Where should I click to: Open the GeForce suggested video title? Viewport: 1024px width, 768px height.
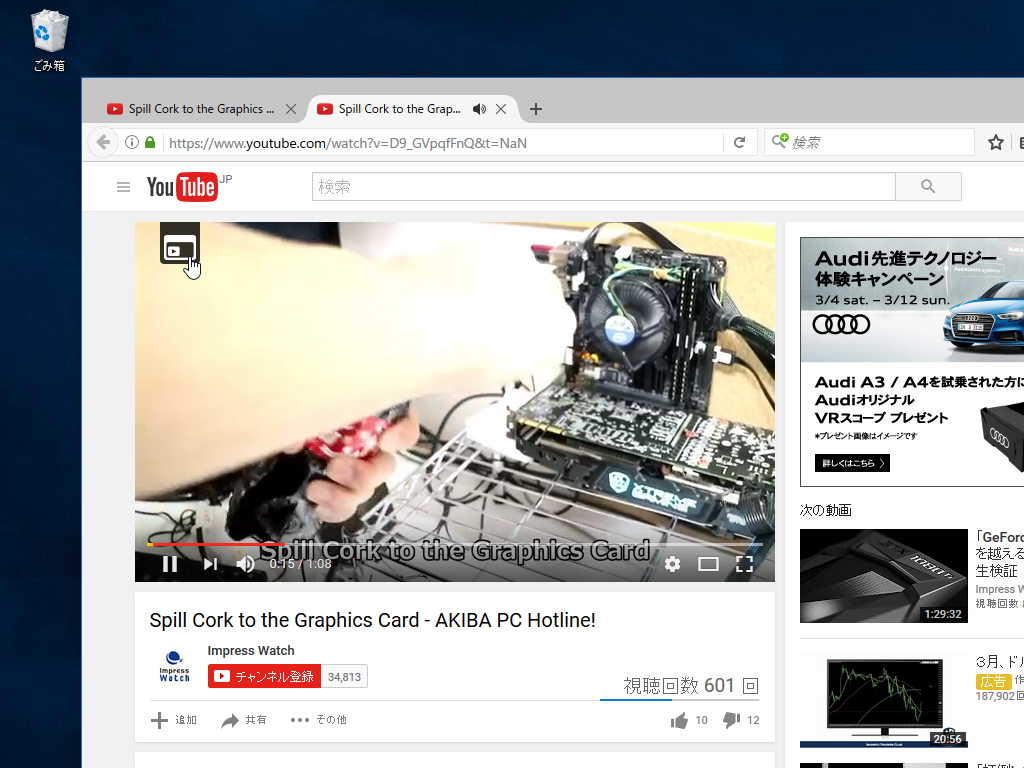click(999, 554)
